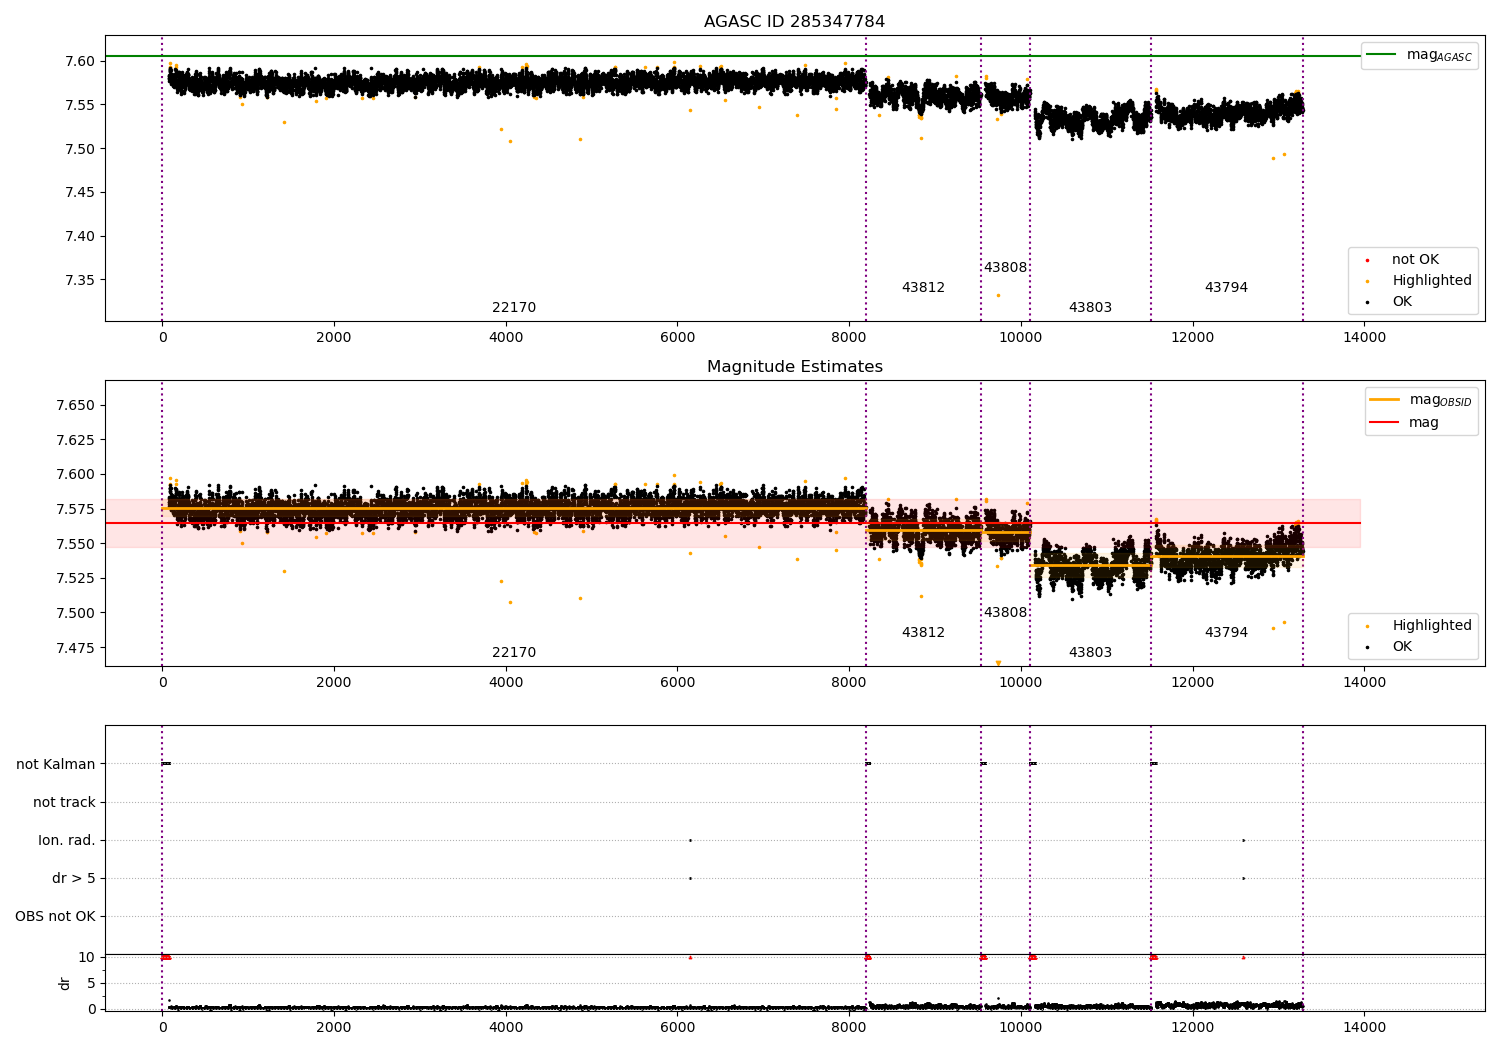Click the pink shaded band in middle plot

click(x=733, y=523)
